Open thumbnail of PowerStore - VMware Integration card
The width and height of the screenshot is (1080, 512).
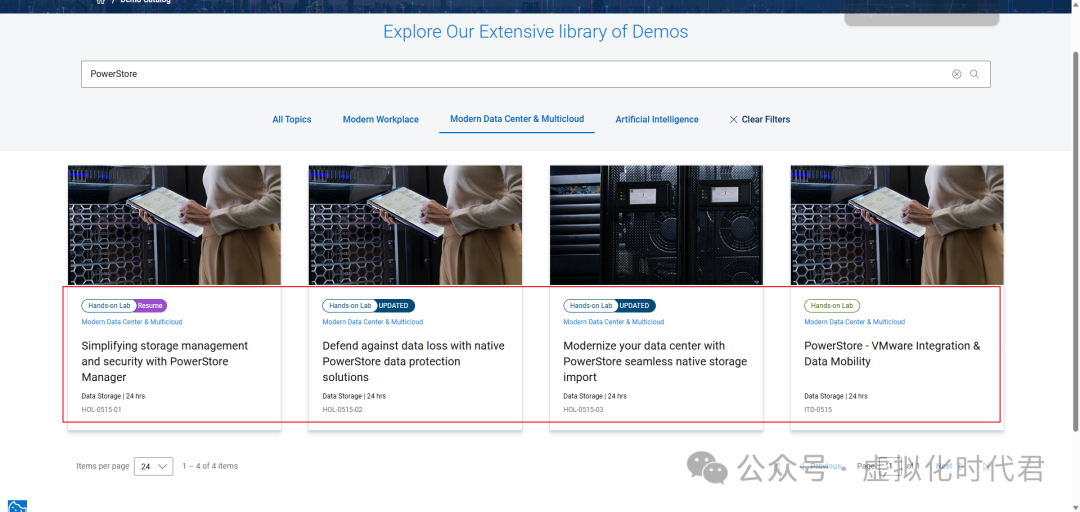[x=897, y=225]
